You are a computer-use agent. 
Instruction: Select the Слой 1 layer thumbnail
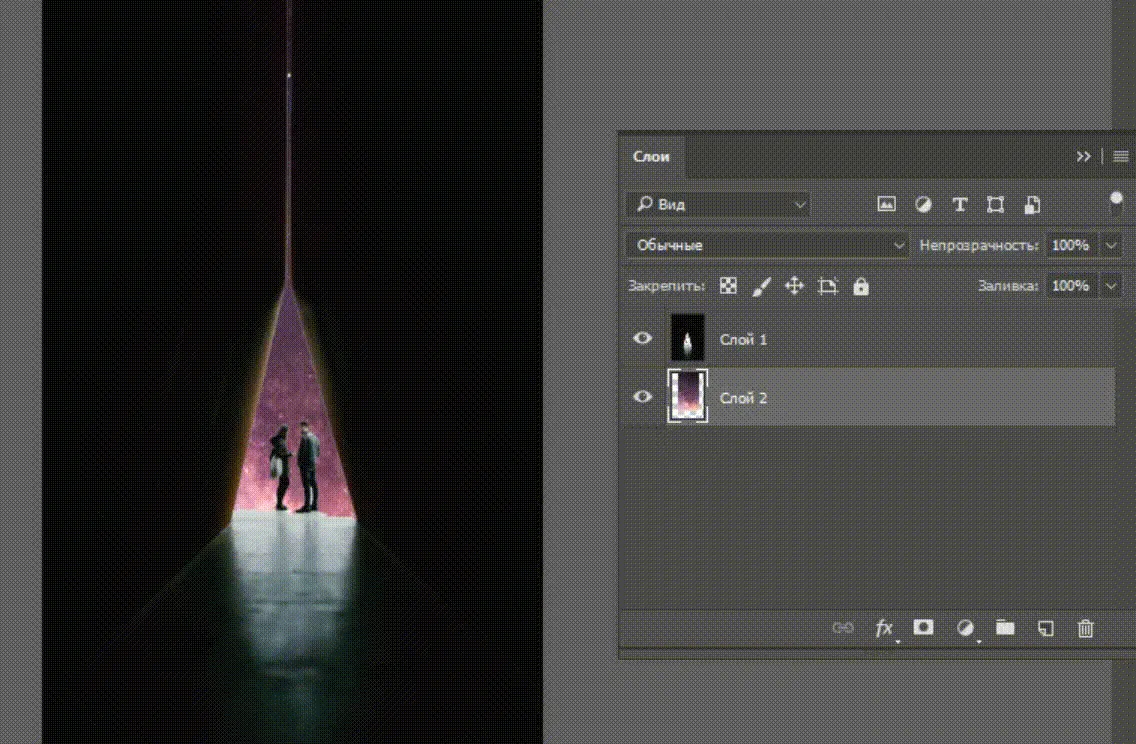[x=688, y=338]
